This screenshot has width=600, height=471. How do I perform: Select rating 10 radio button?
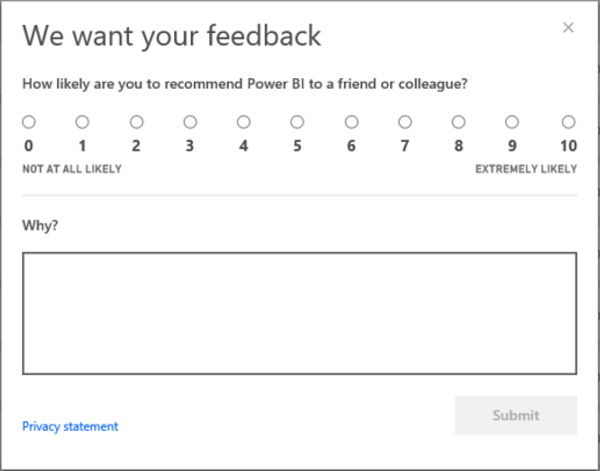[x=568, y=122]
